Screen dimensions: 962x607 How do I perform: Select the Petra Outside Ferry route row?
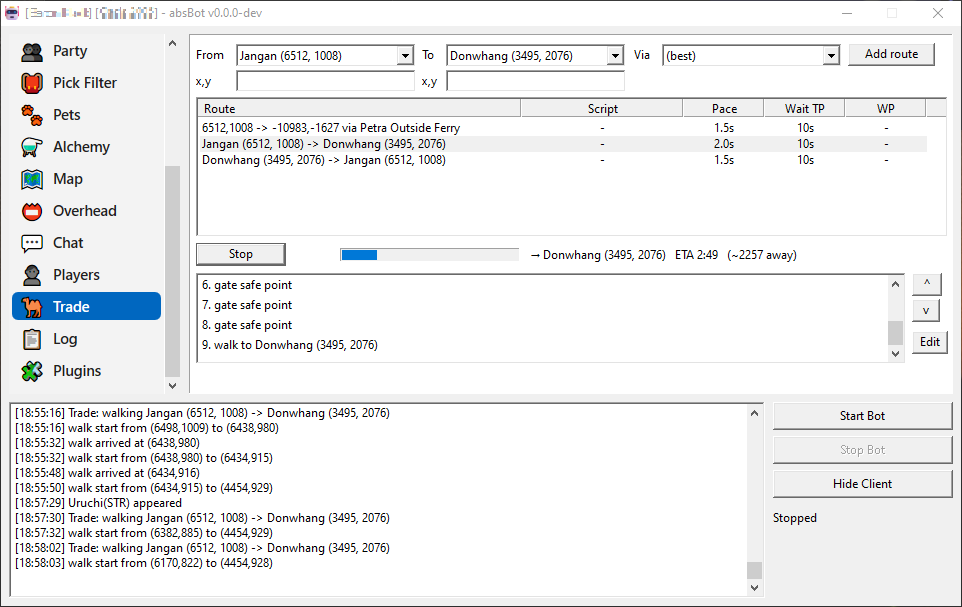click(562, 128)
